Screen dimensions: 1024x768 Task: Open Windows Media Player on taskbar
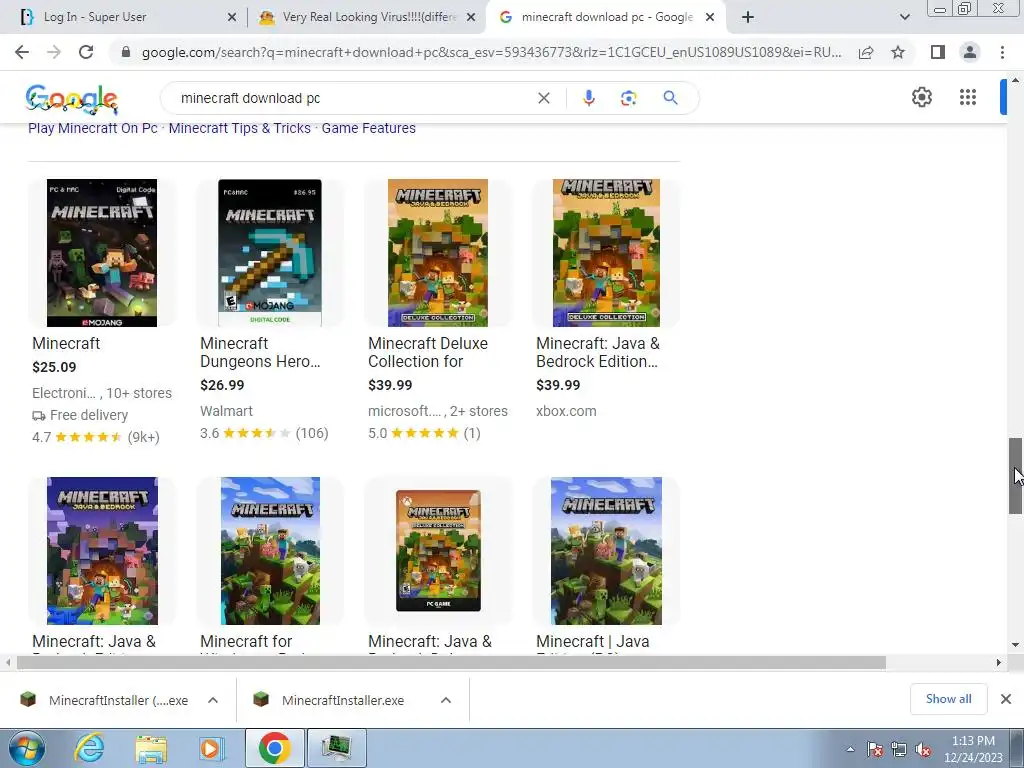tap(212, 748)
